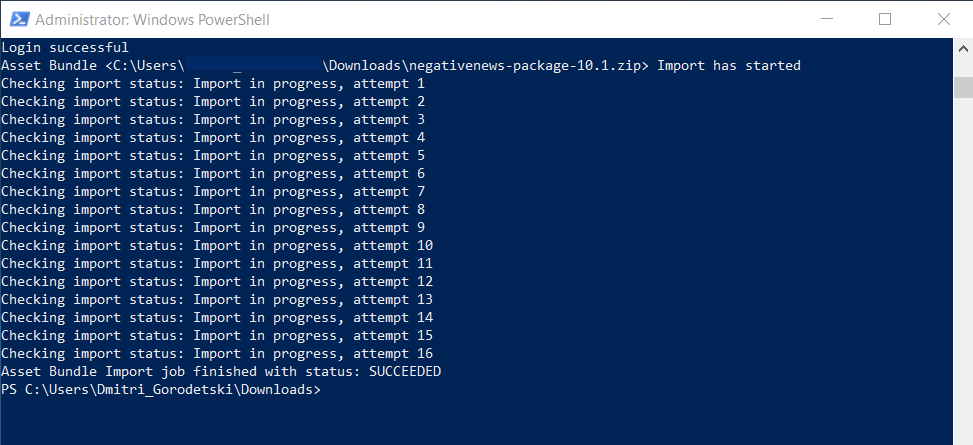Image resolution: width=973 pixels, height=445 pixels.
Task: Click the 'attempt 12' status line
Action: point(217,282)
